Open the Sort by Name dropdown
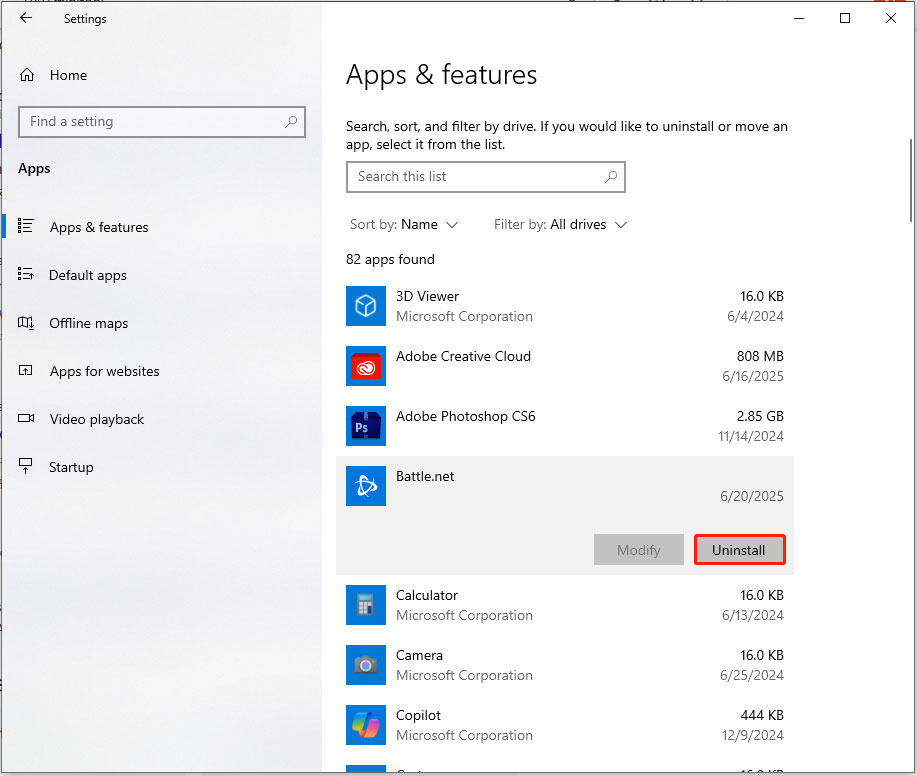The height and width of the screenshot is (776, 917). 404,225
